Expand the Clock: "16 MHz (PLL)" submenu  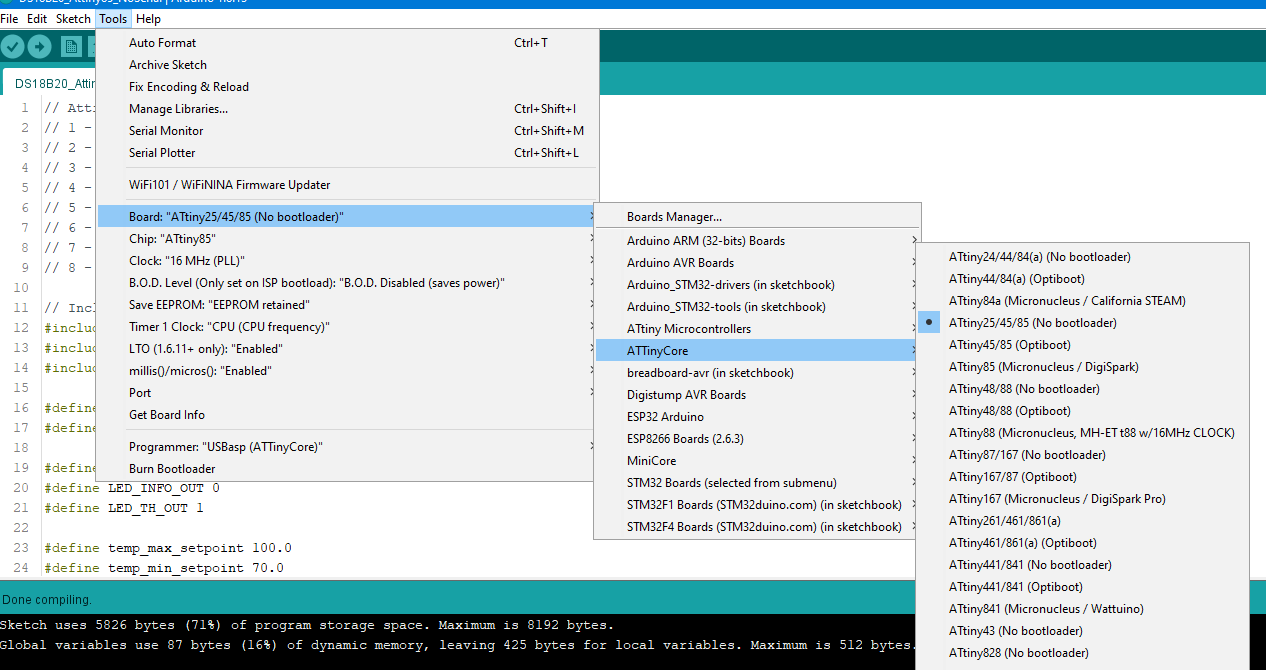click(347, 261)
